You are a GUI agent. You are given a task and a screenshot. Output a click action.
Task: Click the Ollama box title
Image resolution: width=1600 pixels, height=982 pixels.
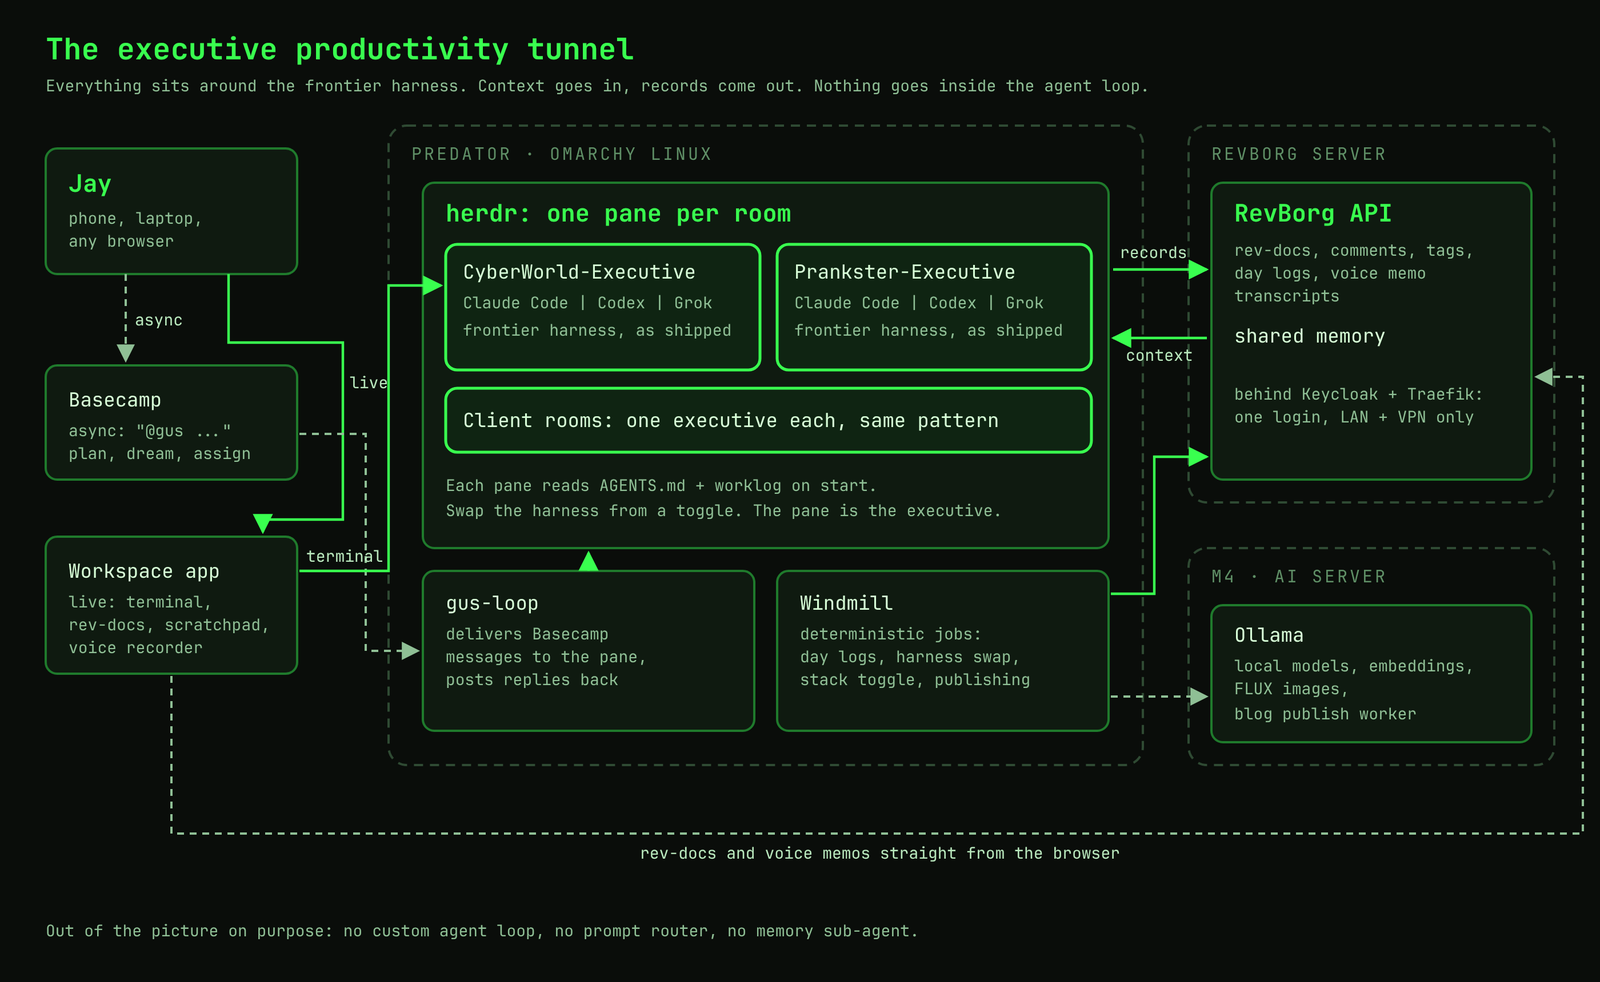click(x=1269, y=635)
